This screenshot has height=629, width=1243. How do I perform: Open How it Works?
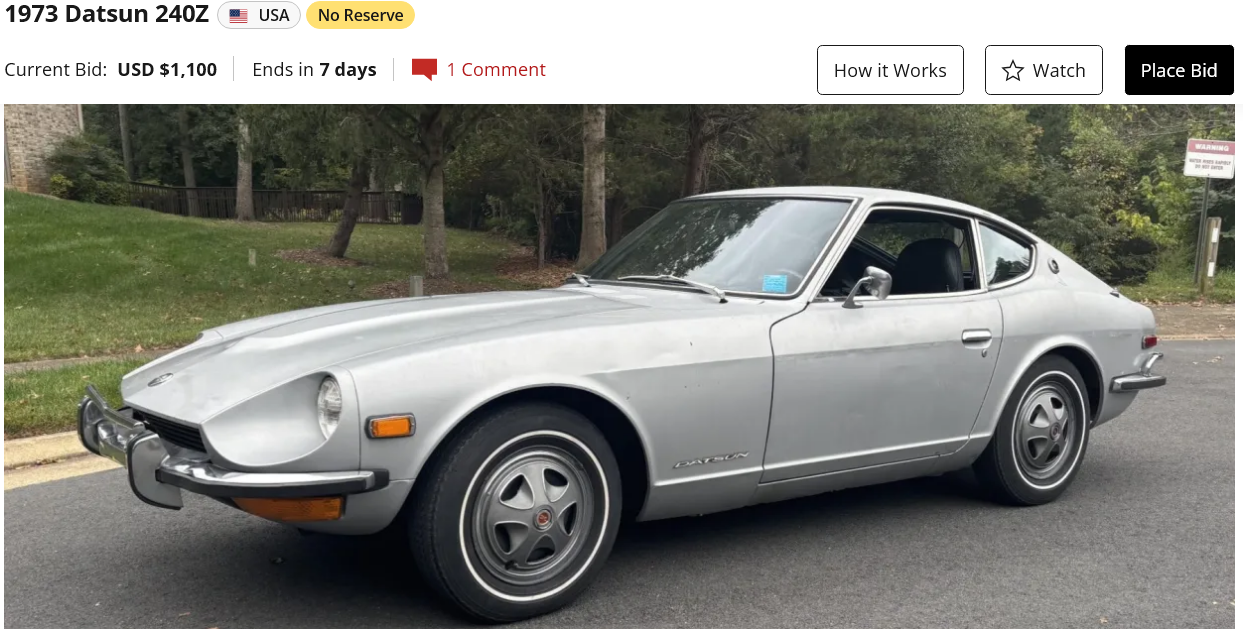(890, 70)
